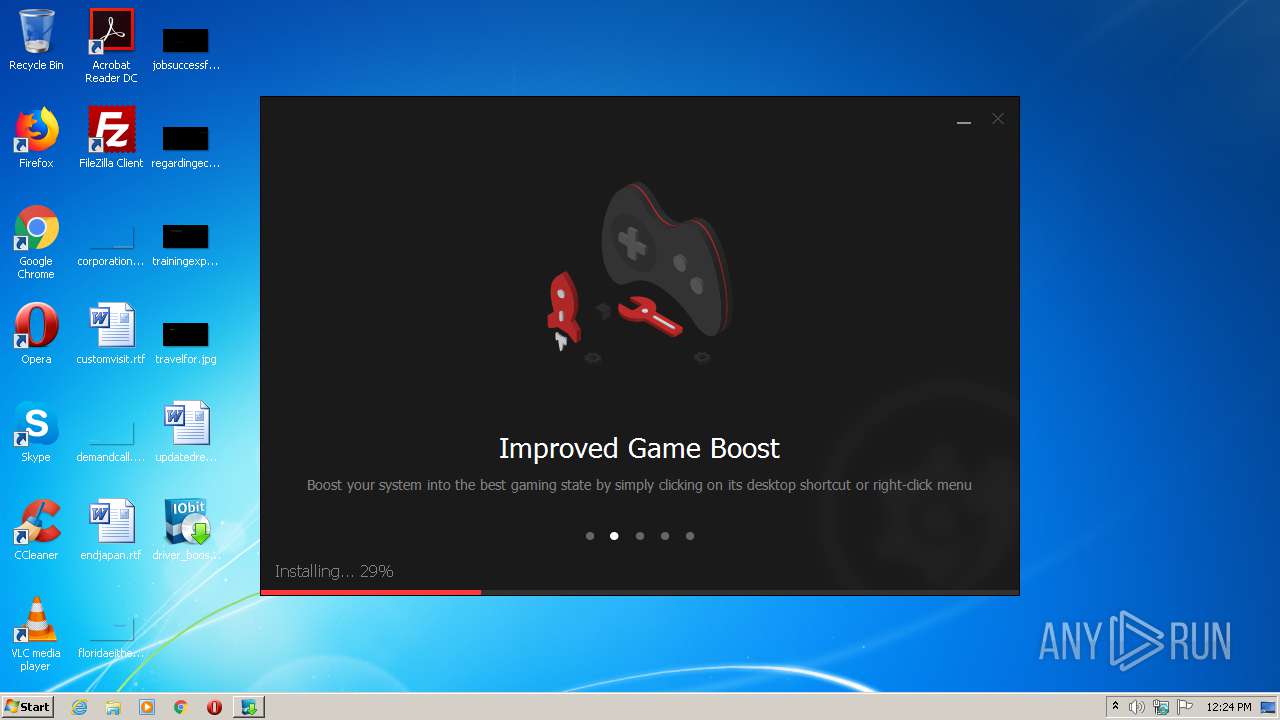Open Google Chrome desktop shortcut

36,242
